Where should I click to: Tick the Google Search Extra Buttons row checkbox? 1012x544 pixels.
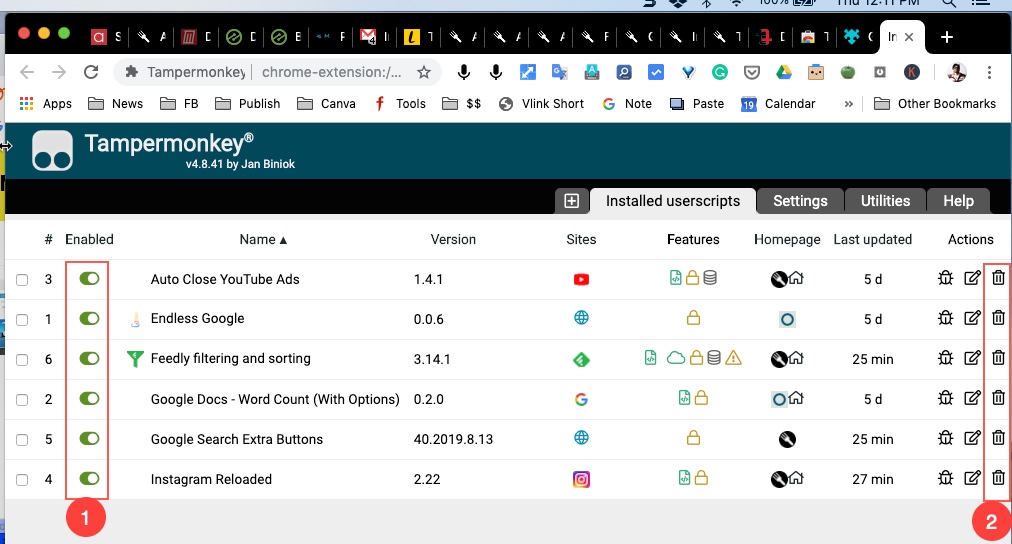click(22, 440)
